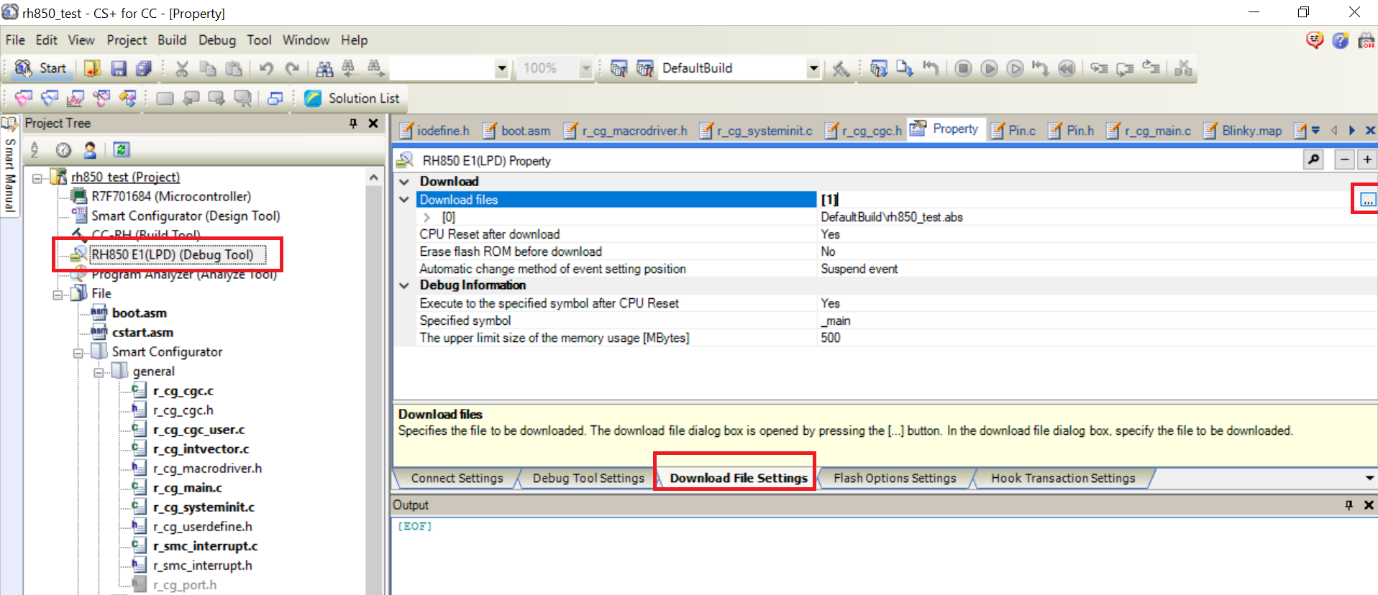
Task: Click the Rebuild Project icon beside DefaultBuild
Action: coord(645,69)
